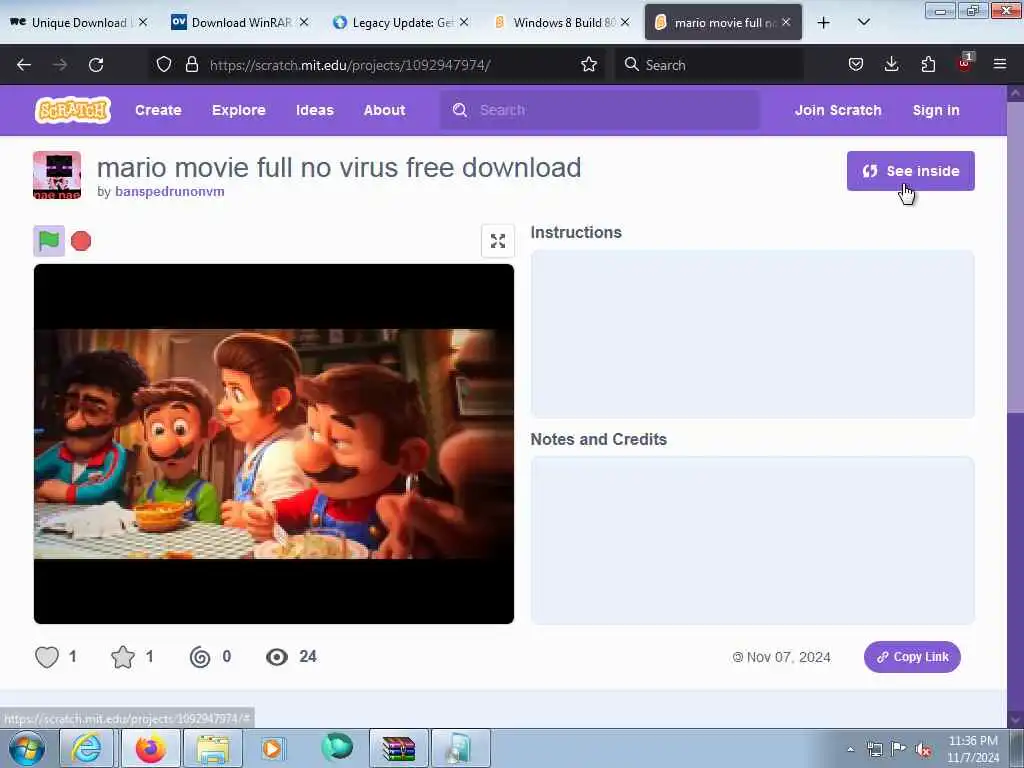Open WinRAR books icon in taskbar

point(399,748)
